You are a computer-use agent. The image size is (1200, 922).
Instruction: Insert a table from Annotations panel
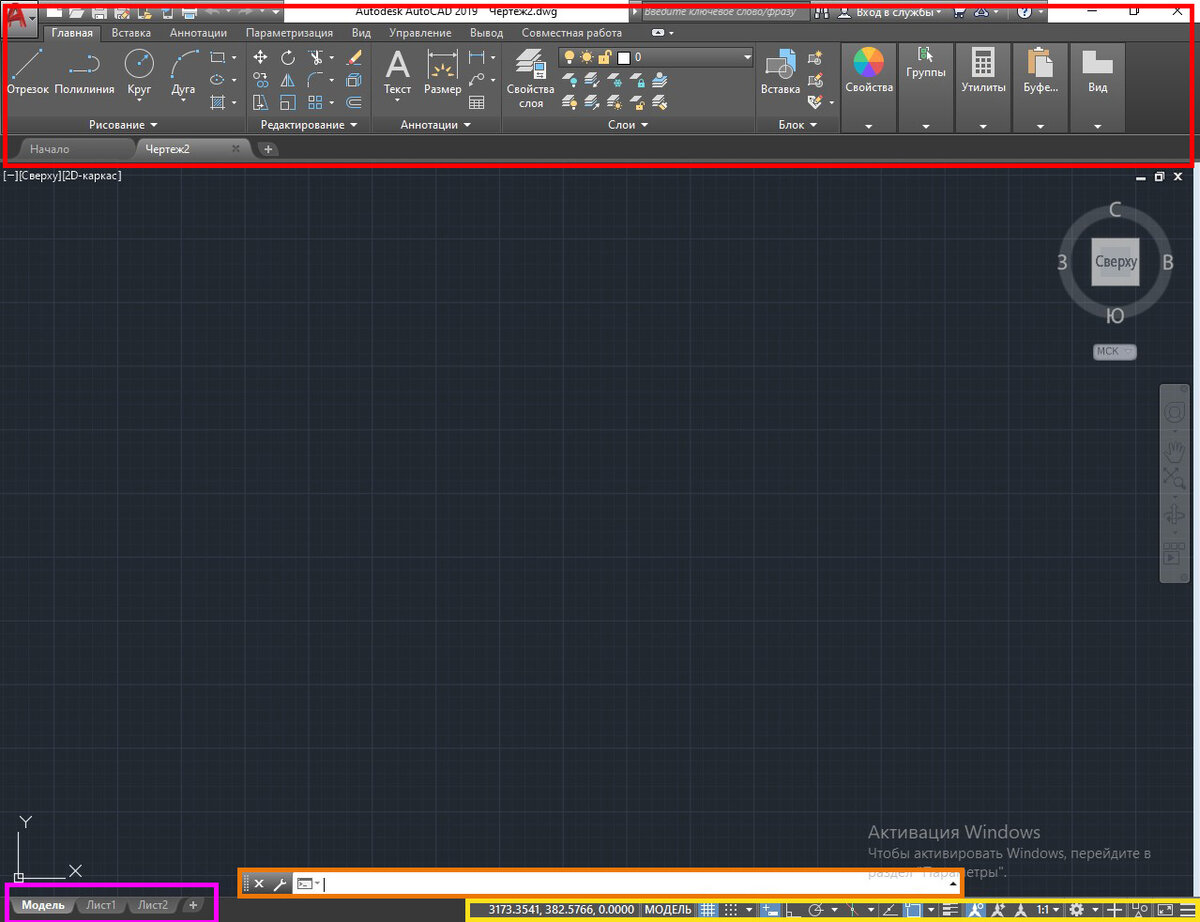point(477,102)
